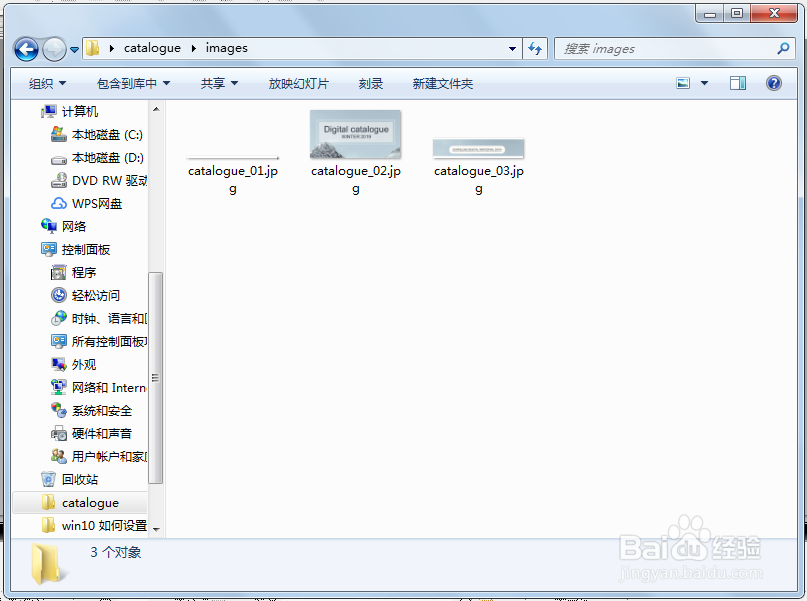Select 网络和 Internet entry
The width and height of the screenshot is (807, 601).
pos(109,387)
